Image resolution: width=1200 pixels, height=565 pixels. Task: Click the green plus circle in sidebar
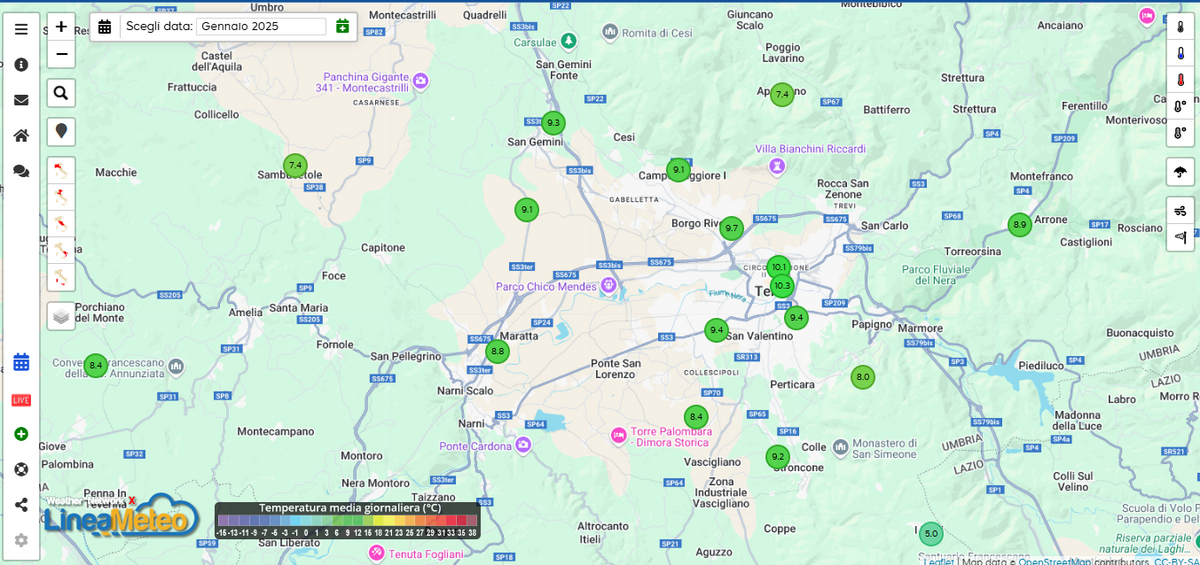click(x=21, y=434)
